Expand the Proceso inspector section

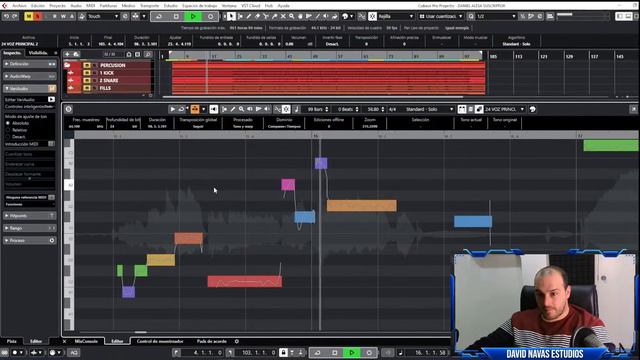click(30, 241)
